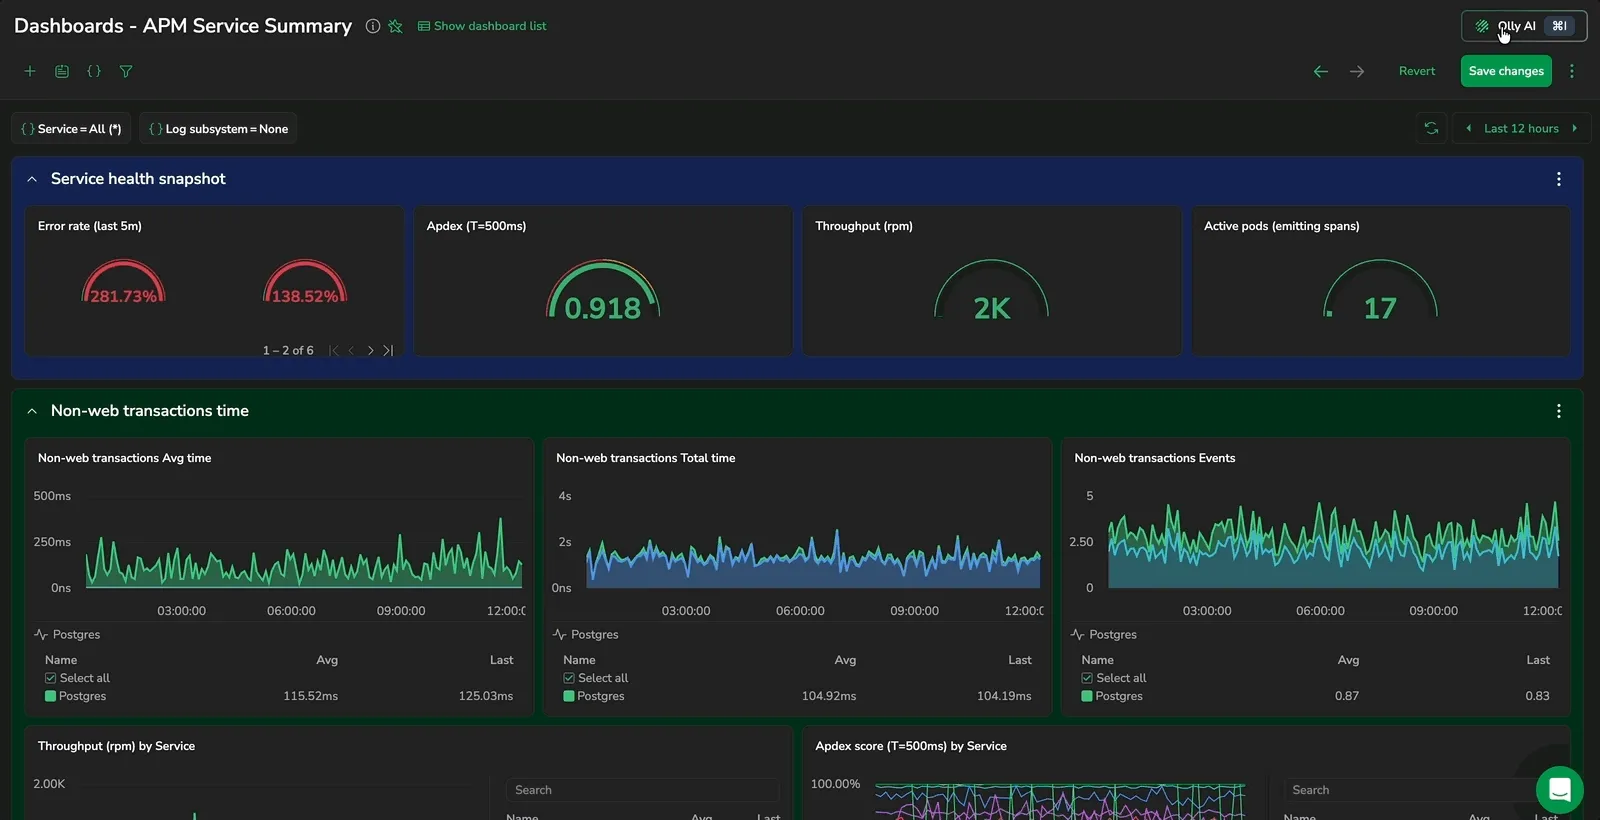Toggle Select all in Events legend
The width and height of the screenshot is (1600, 820).
(x=1087, y=678)
